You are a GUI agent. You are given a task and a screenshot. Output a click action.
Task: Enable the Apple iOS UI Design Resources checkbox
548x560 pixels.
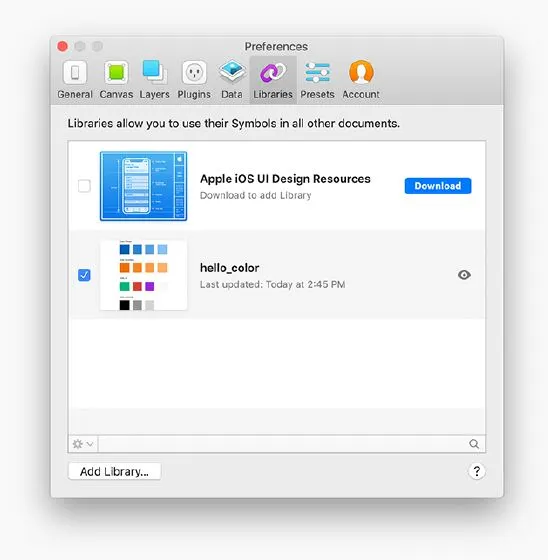[x=84, y=186]
